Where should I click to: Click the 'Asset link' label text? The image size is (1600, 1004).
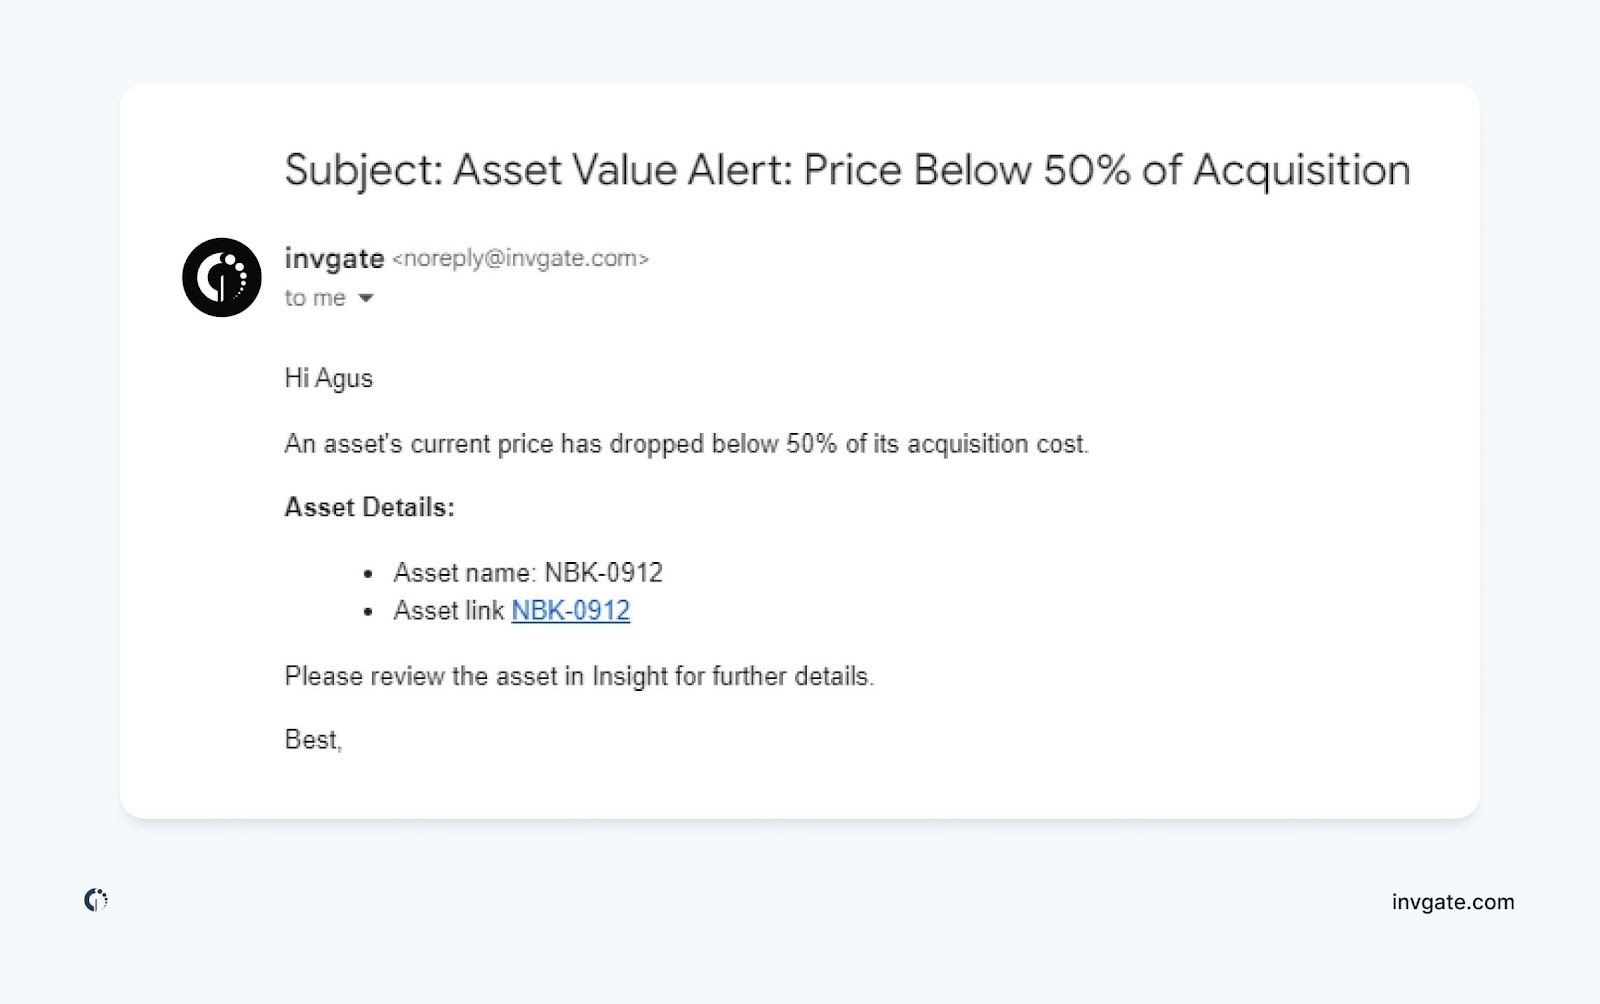448,610
